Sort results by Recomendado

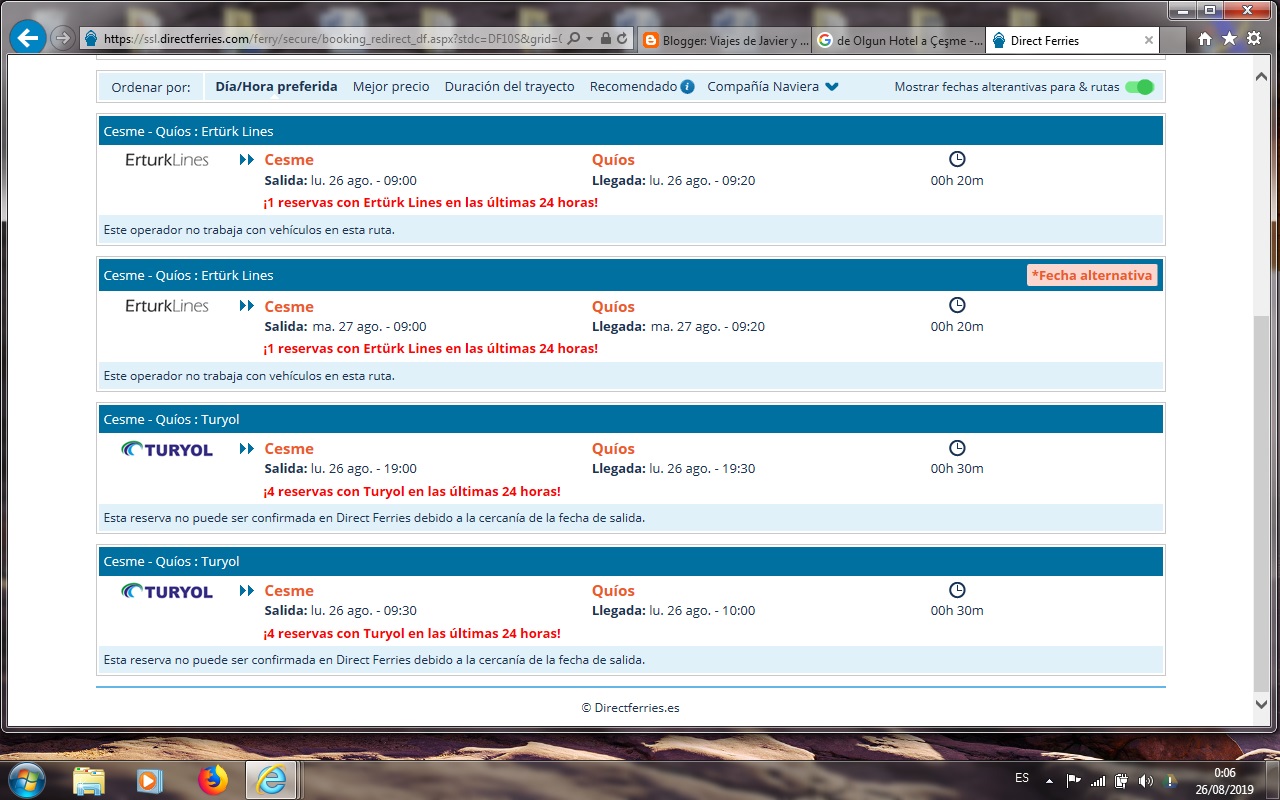click(x=633, y=87)
